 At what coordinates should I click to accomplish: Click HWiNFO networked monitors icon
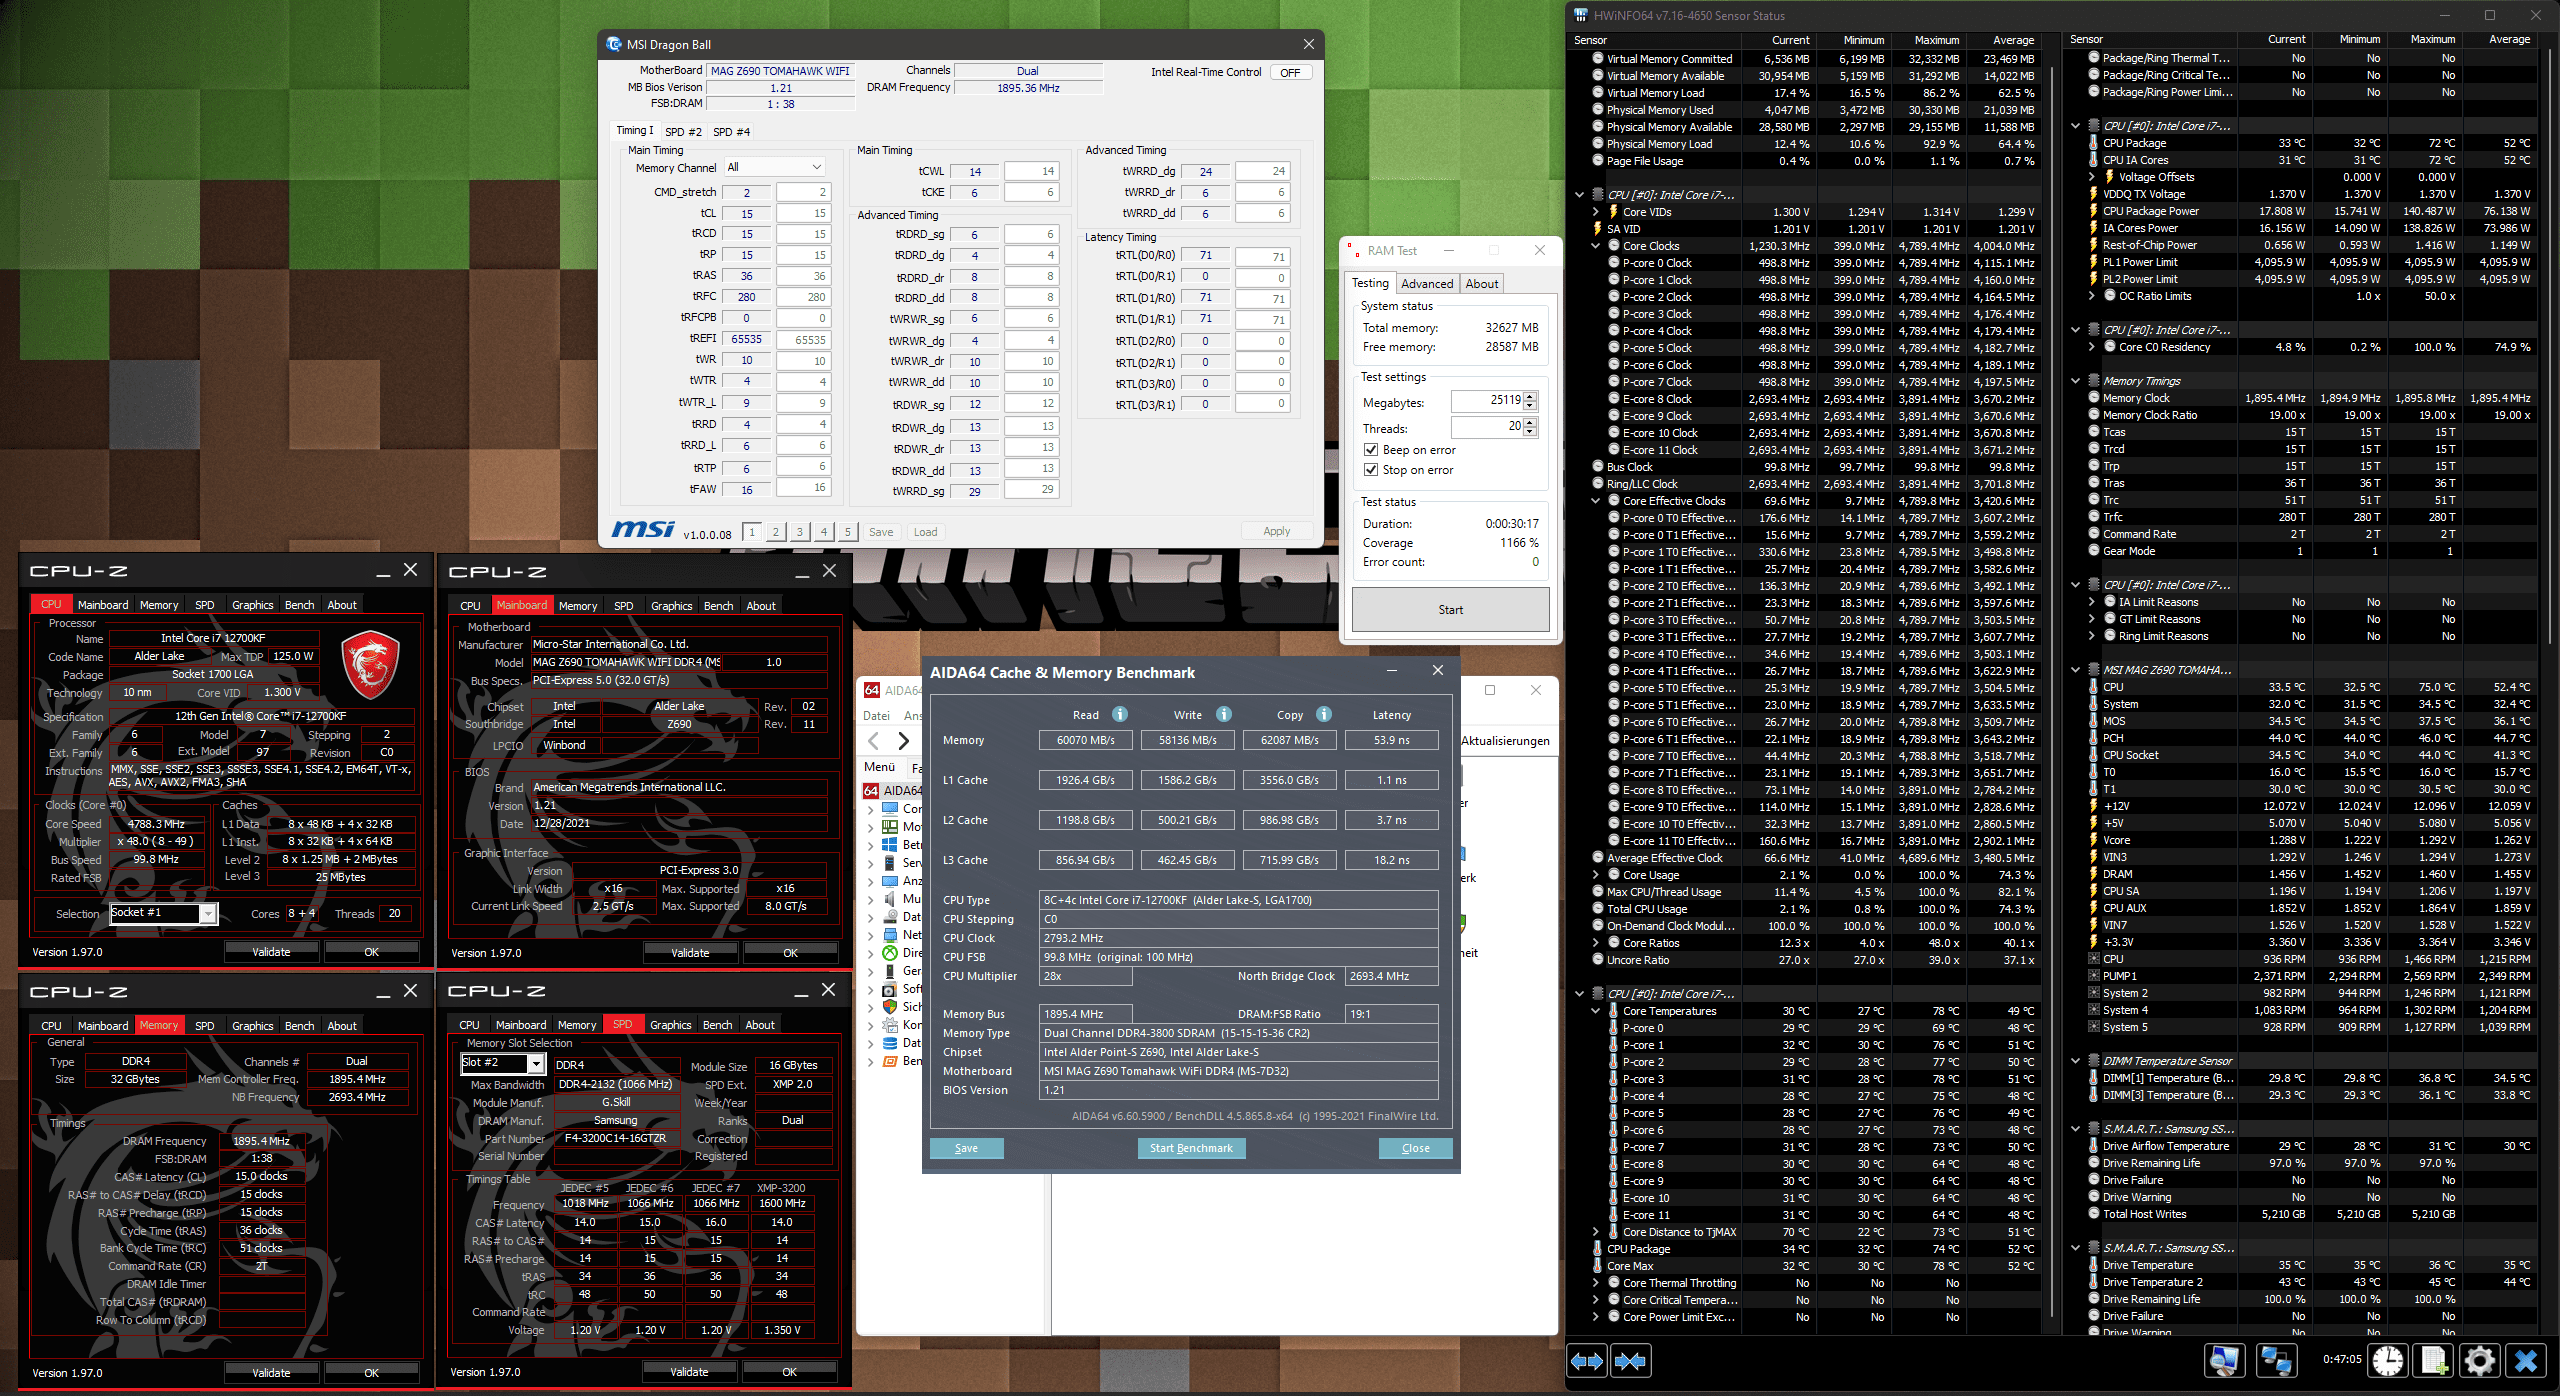pyautogui.click(x=2277, y=1360)
